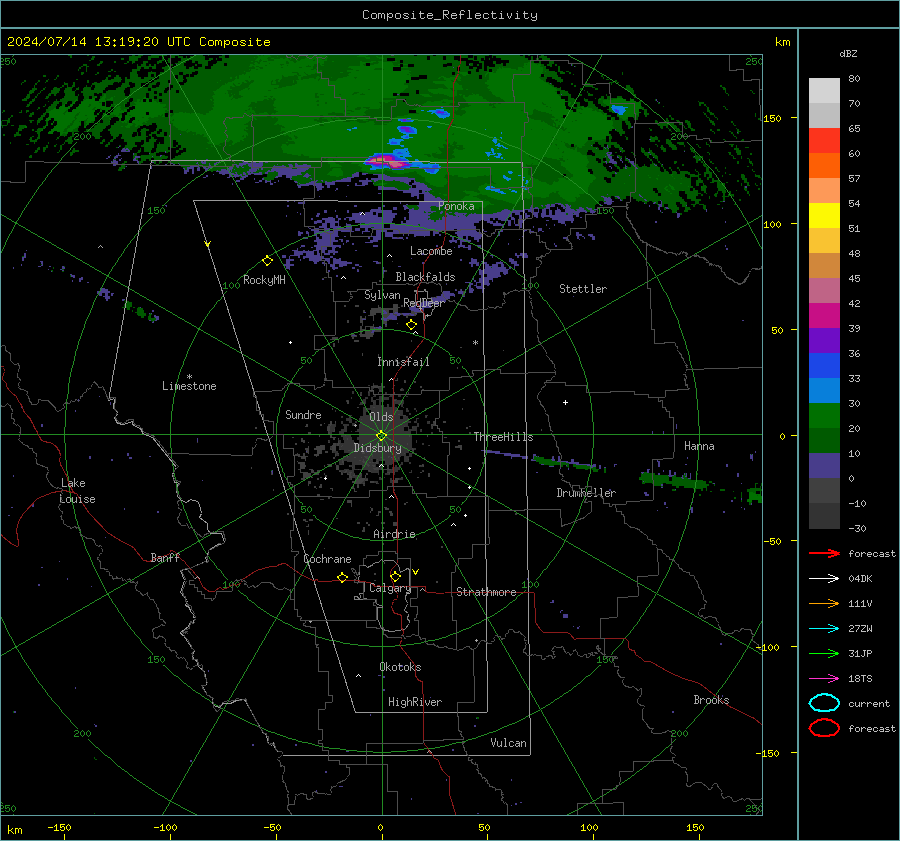Click the red 60–65 dBZ swatch
This screenshot has height=841, width=900.
point(824,140)
